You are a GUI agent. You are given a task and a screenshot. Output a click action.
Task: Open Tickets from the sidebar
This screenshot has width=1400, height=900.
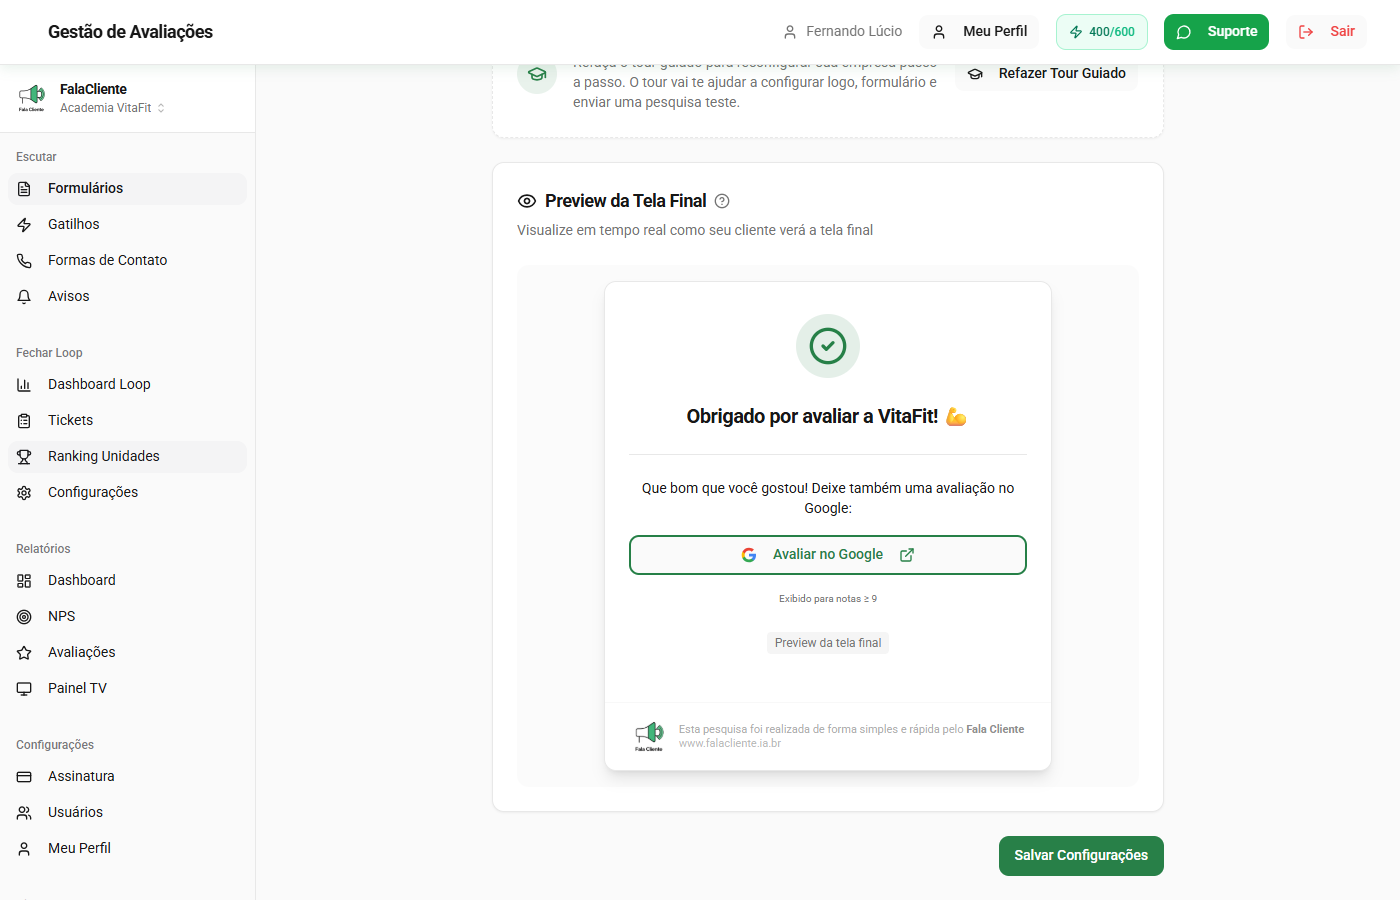point(70,421)
